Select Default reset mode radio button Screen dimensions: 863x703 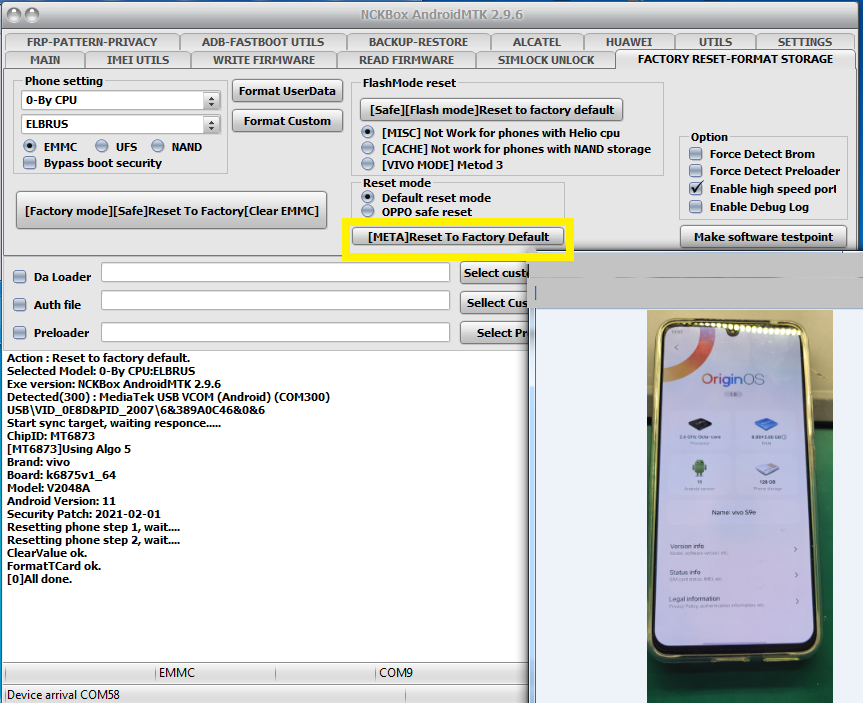coord(368,197)
